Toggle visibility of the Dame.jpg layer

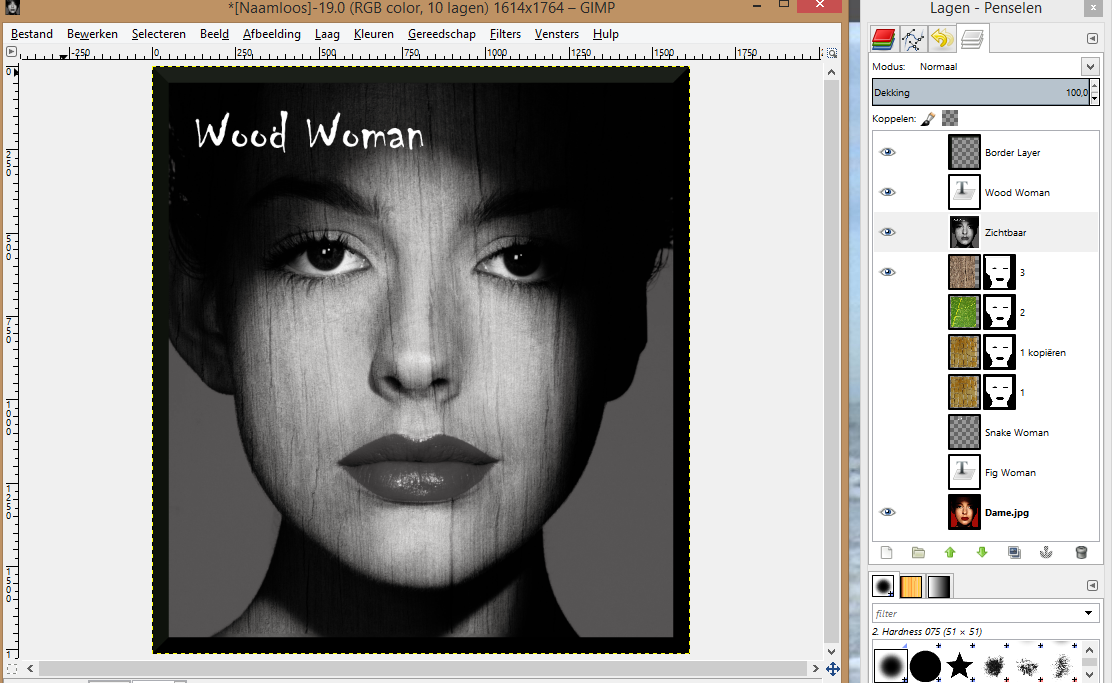(x=887, y=512)
